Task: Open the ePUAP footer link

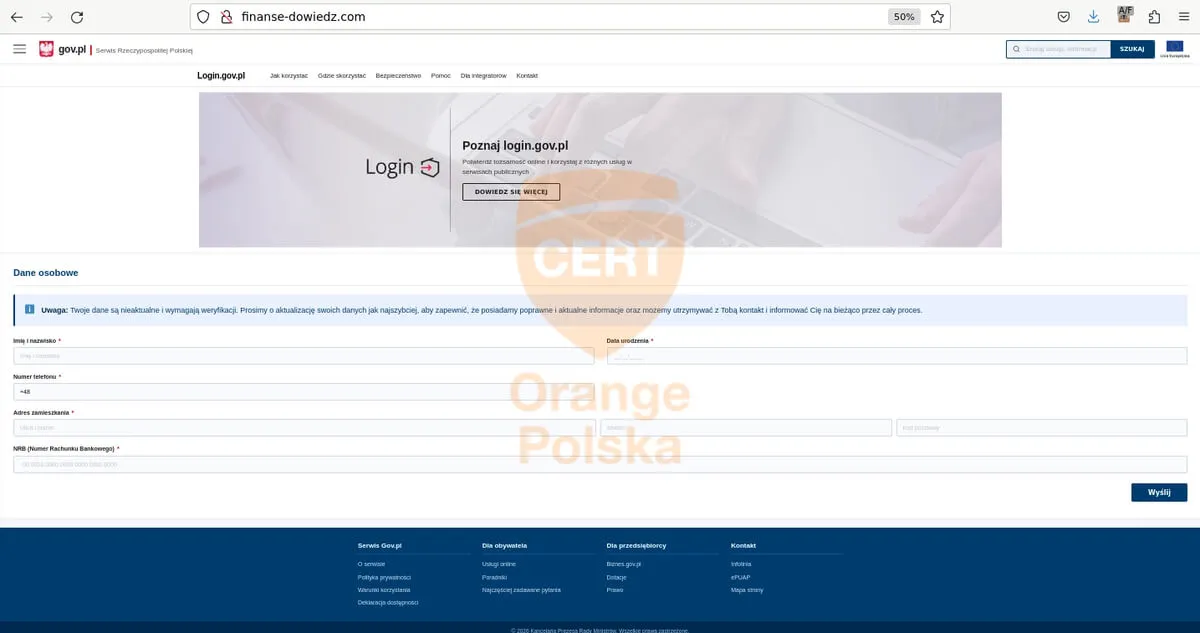Action: click(x=741, y=577)
